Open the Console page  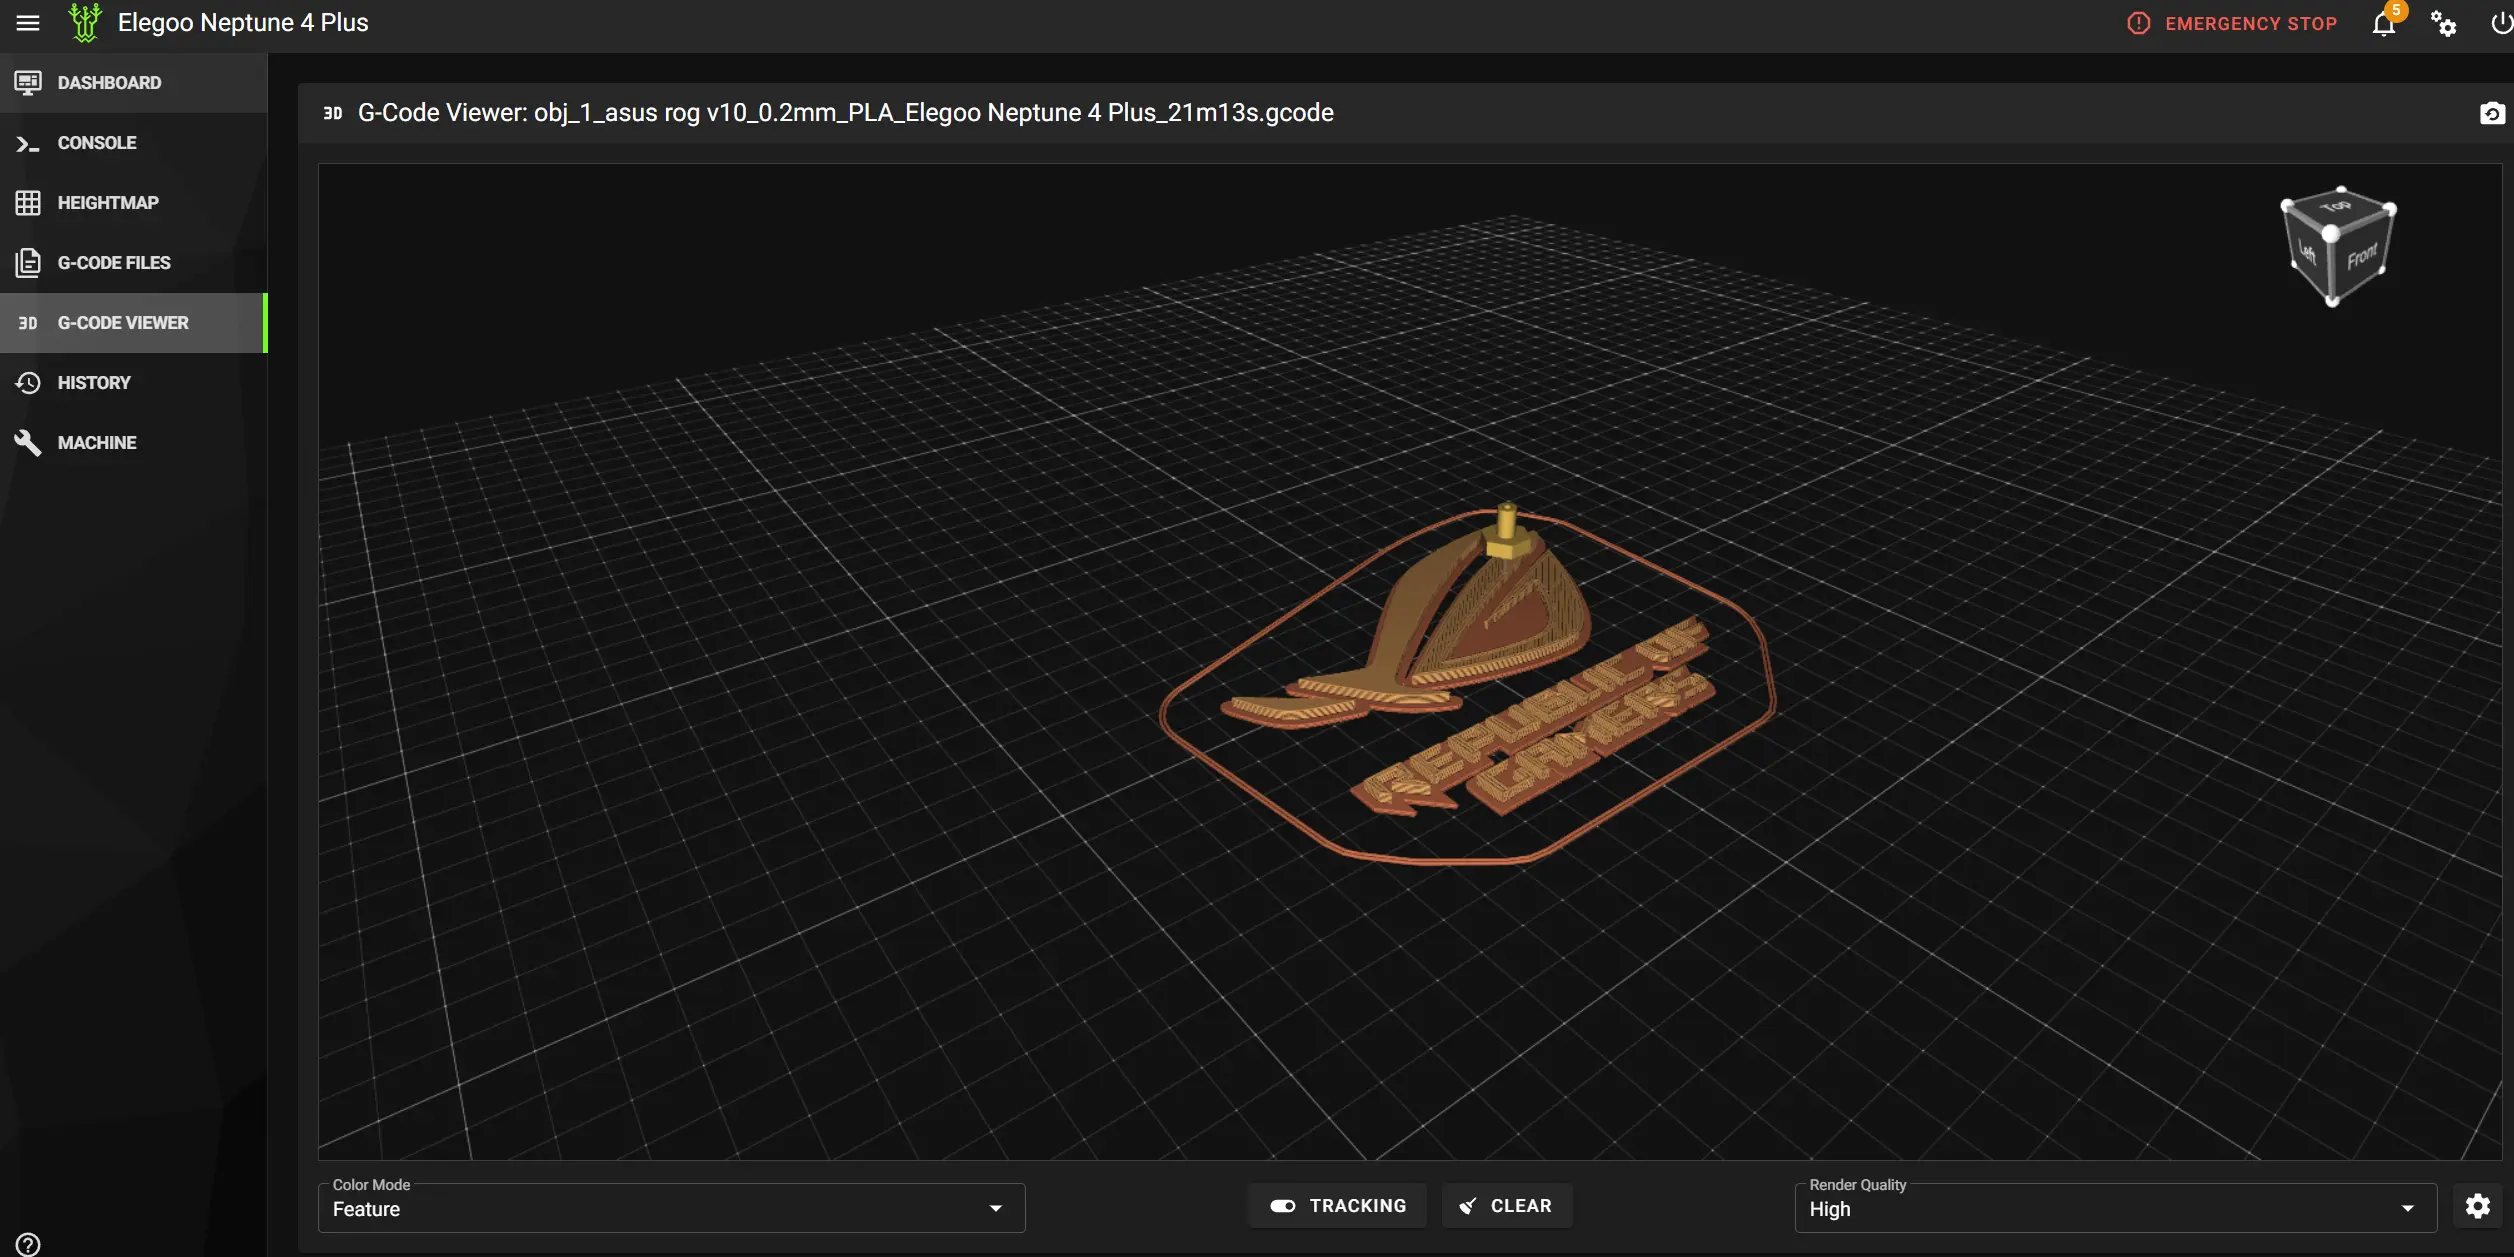pyautogui.click(x=134, y=143)
